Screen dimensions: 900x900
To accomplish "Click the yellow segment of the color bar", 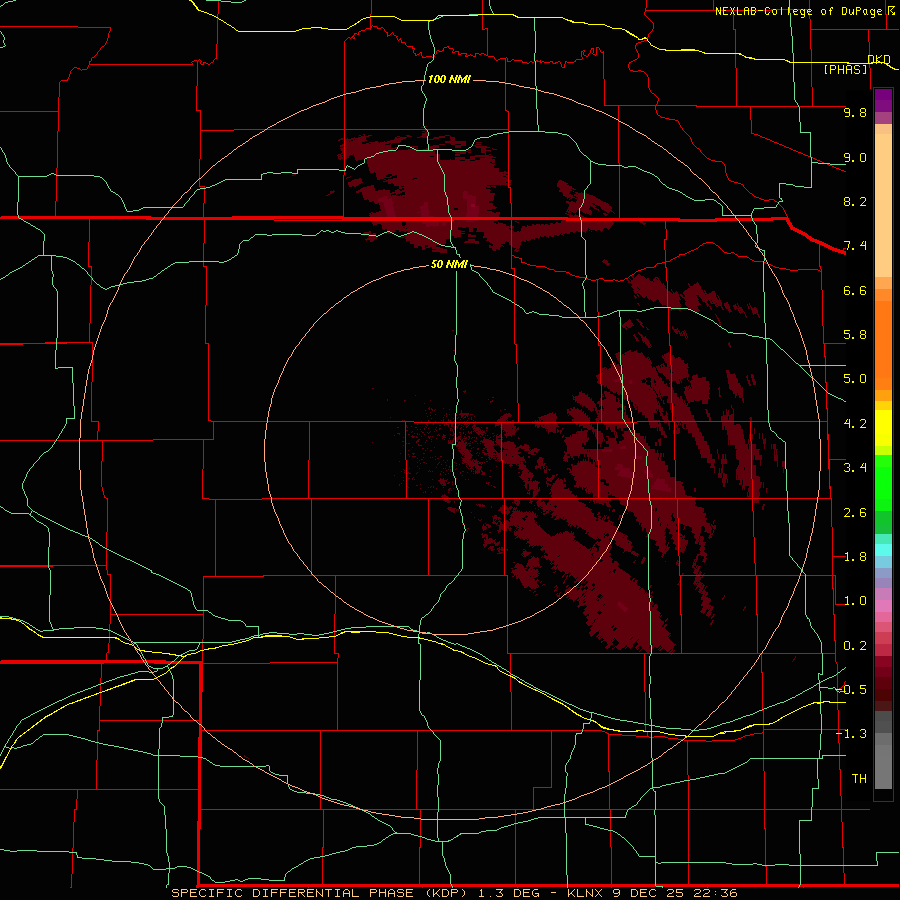I will click(x=883, y=428).
